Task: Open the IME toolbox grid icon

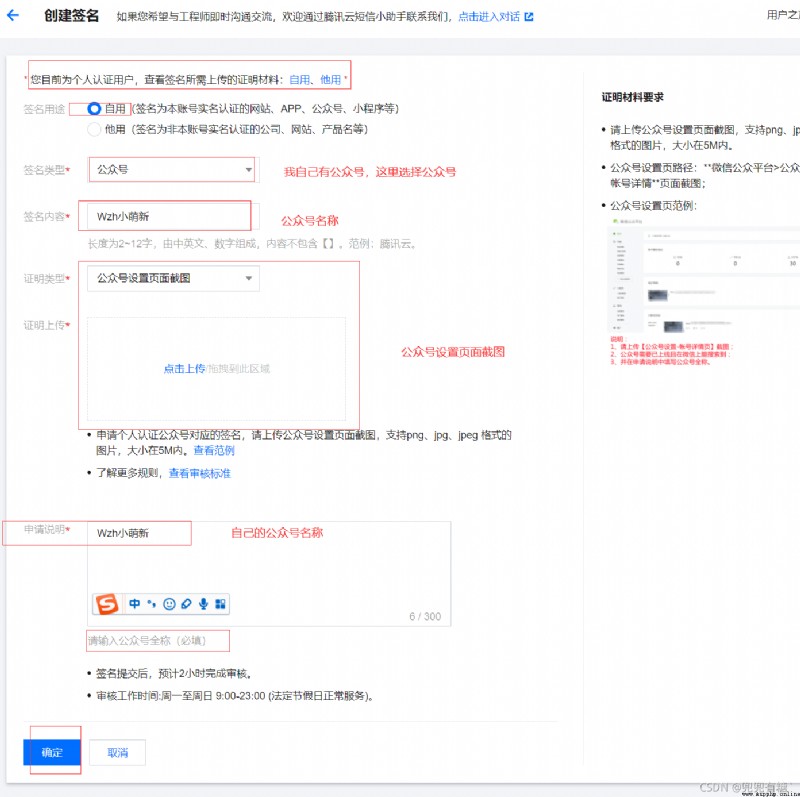Action: click(220, 604)
